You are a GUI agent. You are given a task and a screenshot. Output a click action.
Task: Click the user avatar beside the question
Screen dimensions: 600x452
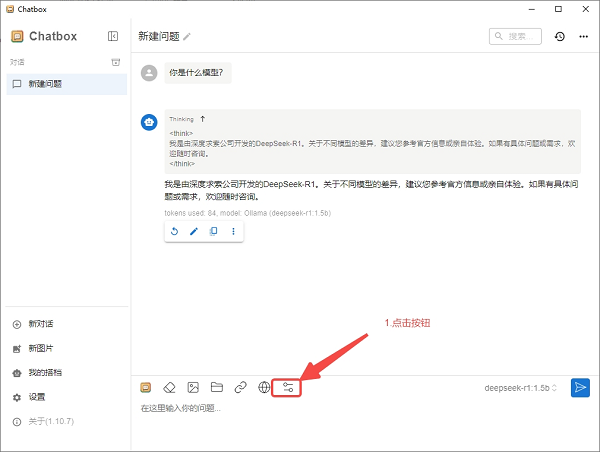(149, 73)
